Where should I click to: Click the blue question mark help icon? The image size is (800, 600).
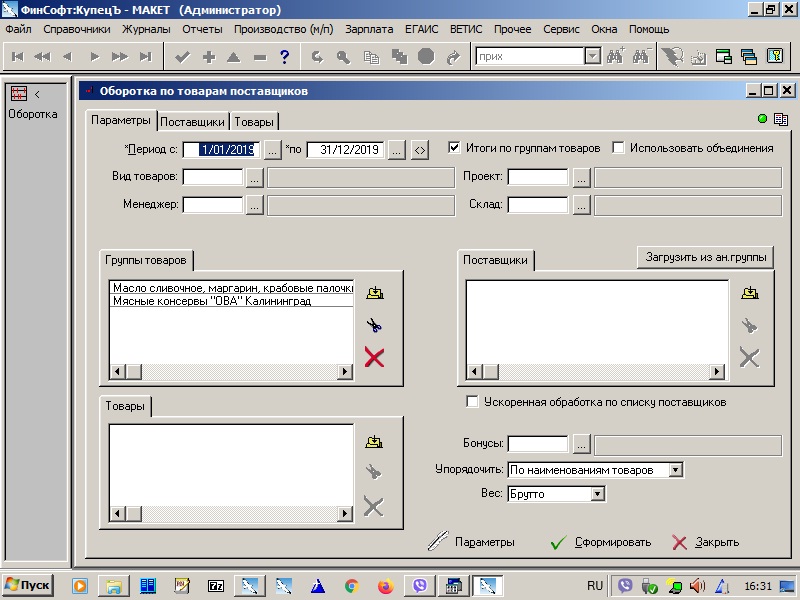[285, 57]
